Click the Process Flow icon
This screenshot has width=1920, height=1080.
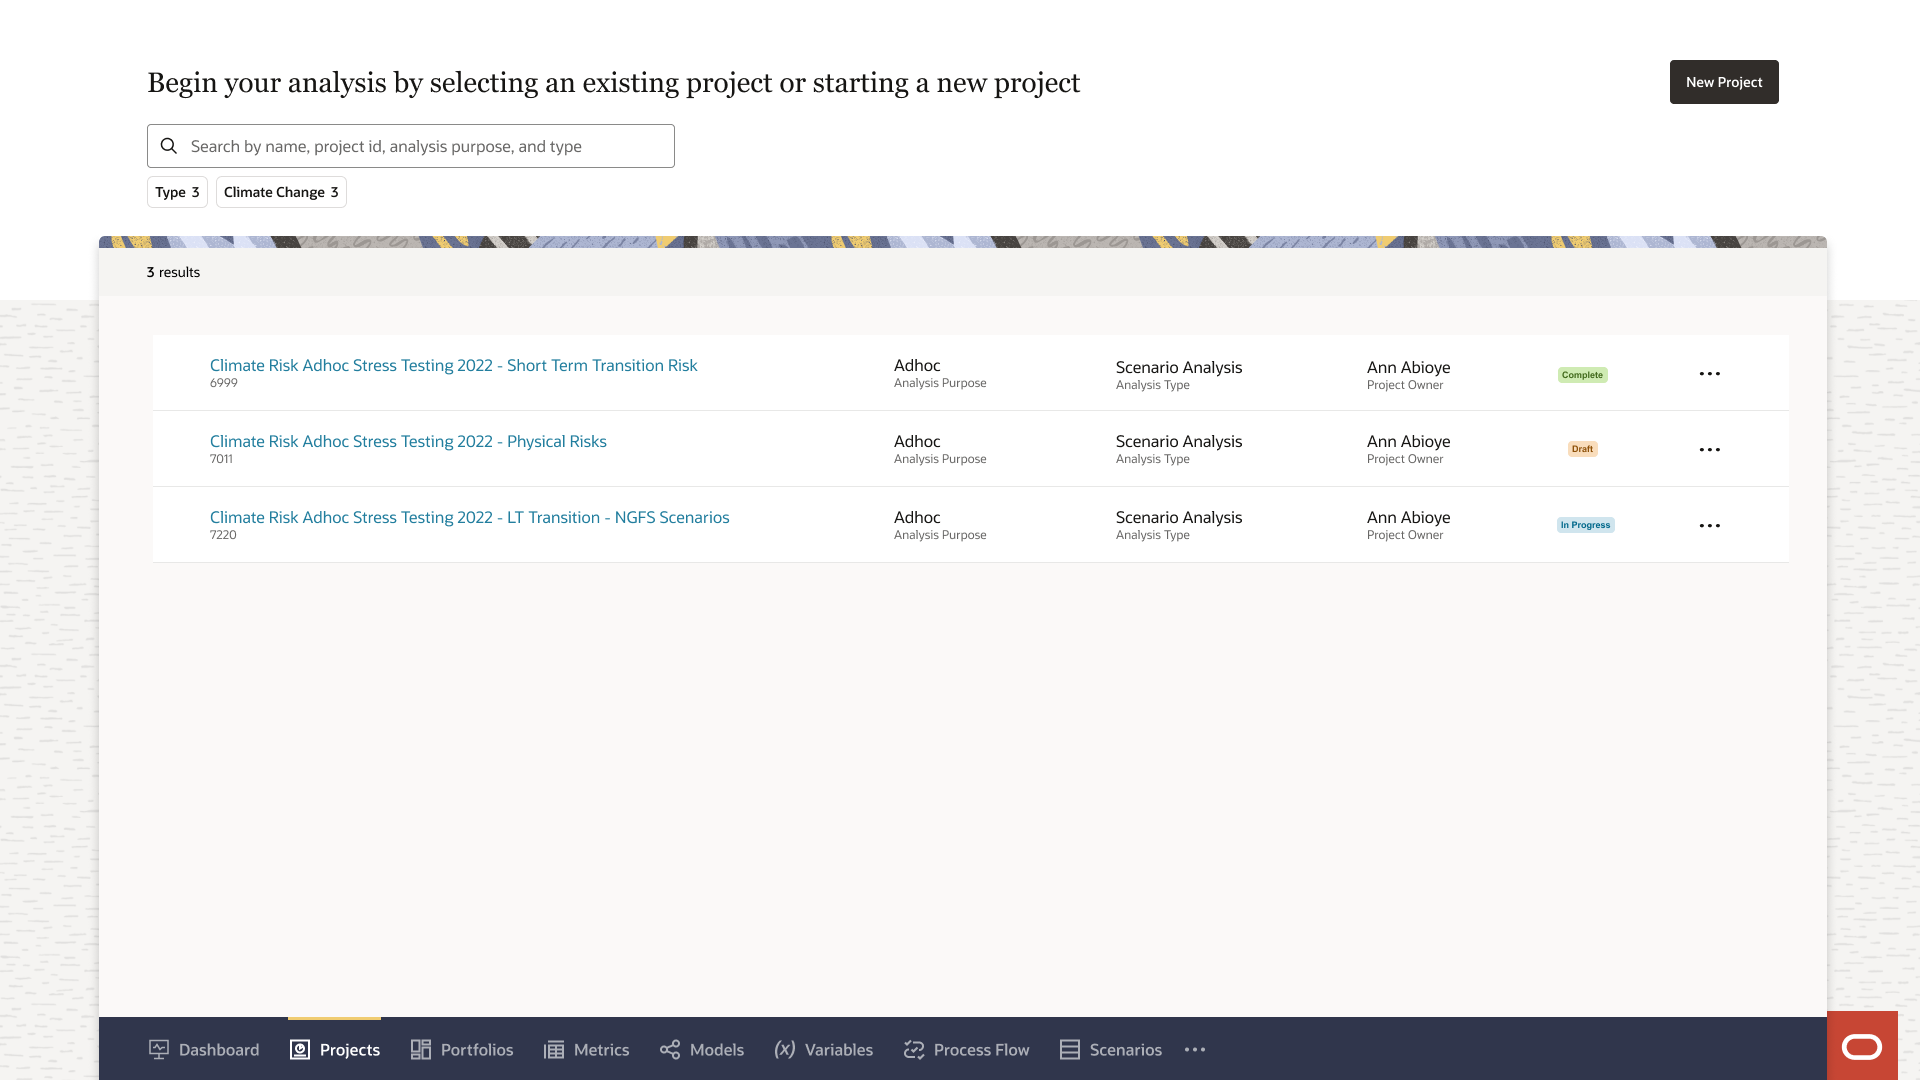[914, 1049]
